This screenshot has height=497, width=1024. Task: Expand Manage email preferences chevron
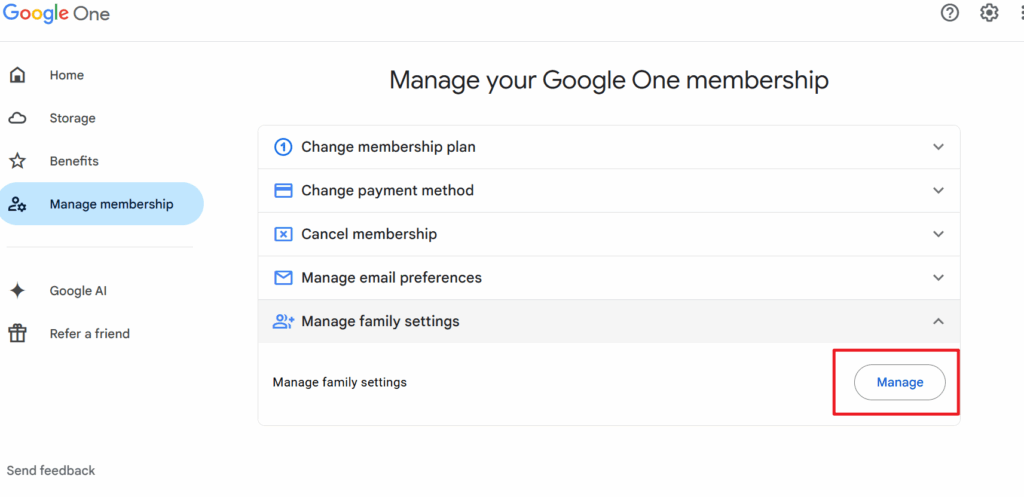point(938,277)
